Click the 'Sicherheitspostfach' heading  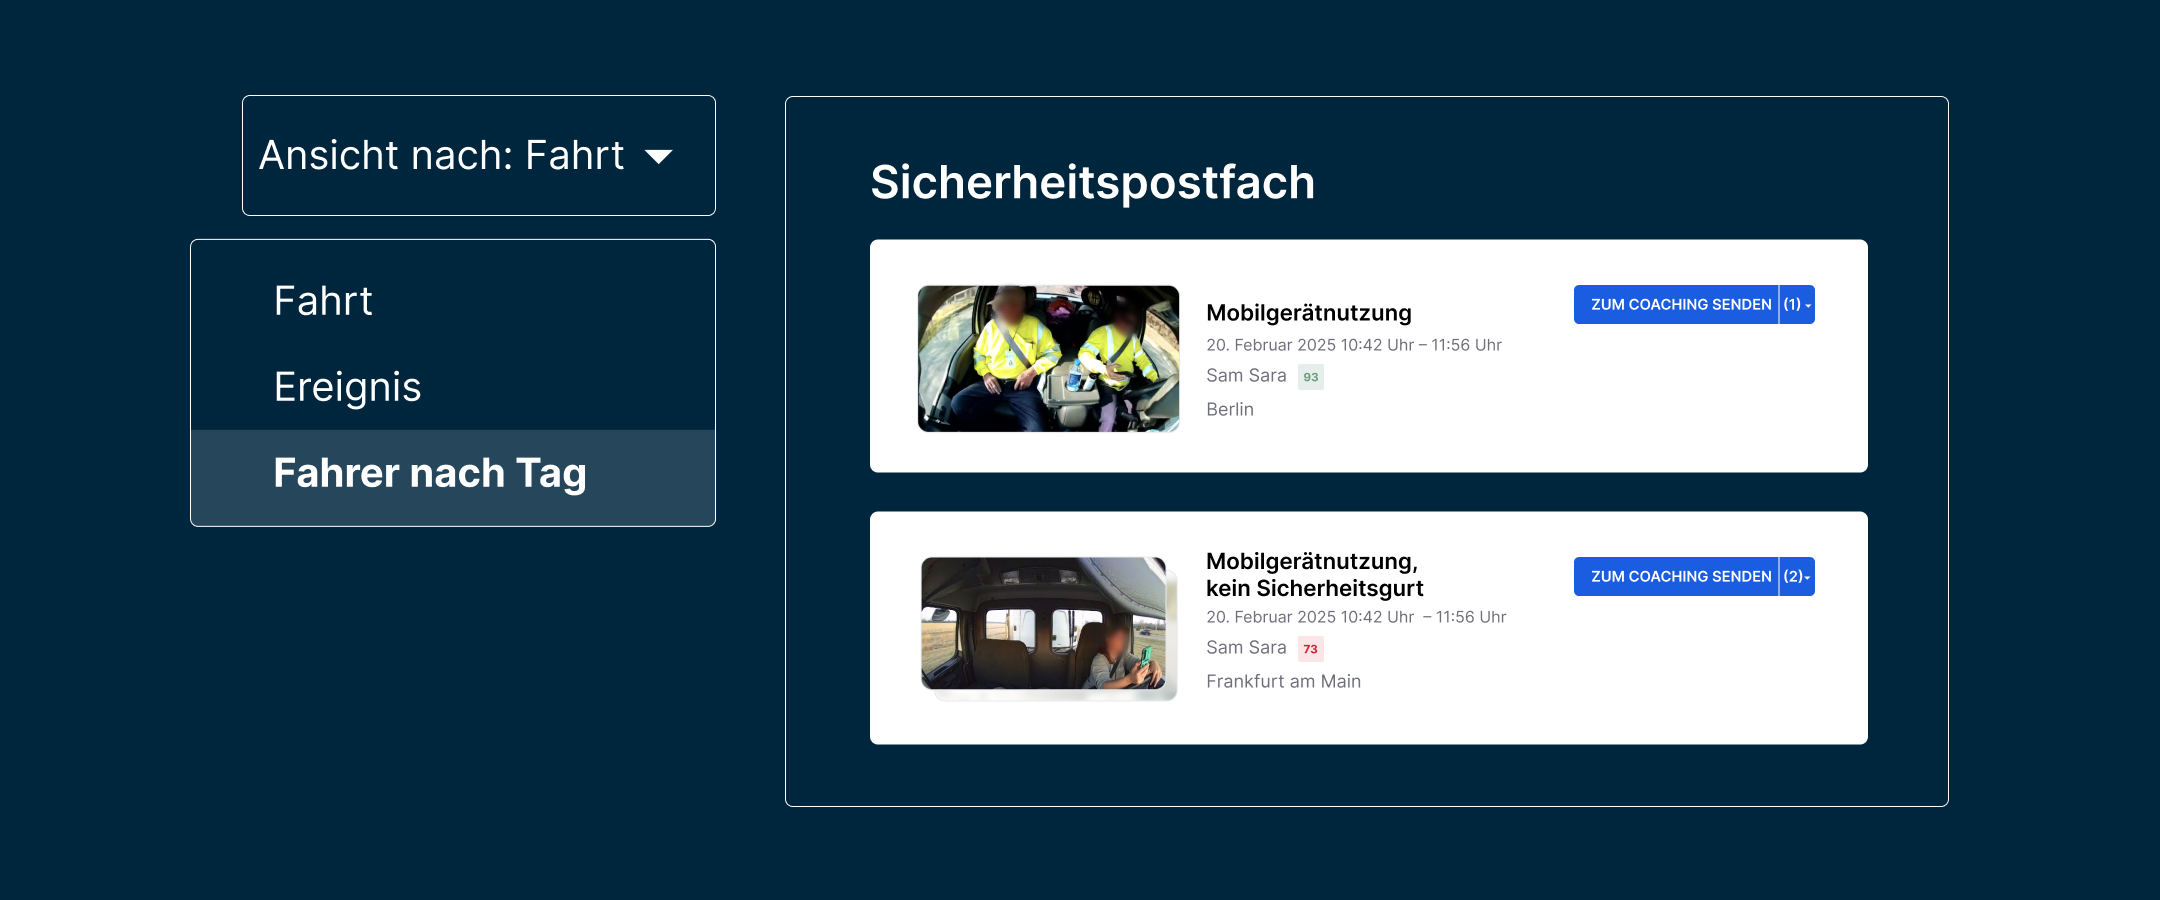pyautogui.click(x=1093, y=183)
